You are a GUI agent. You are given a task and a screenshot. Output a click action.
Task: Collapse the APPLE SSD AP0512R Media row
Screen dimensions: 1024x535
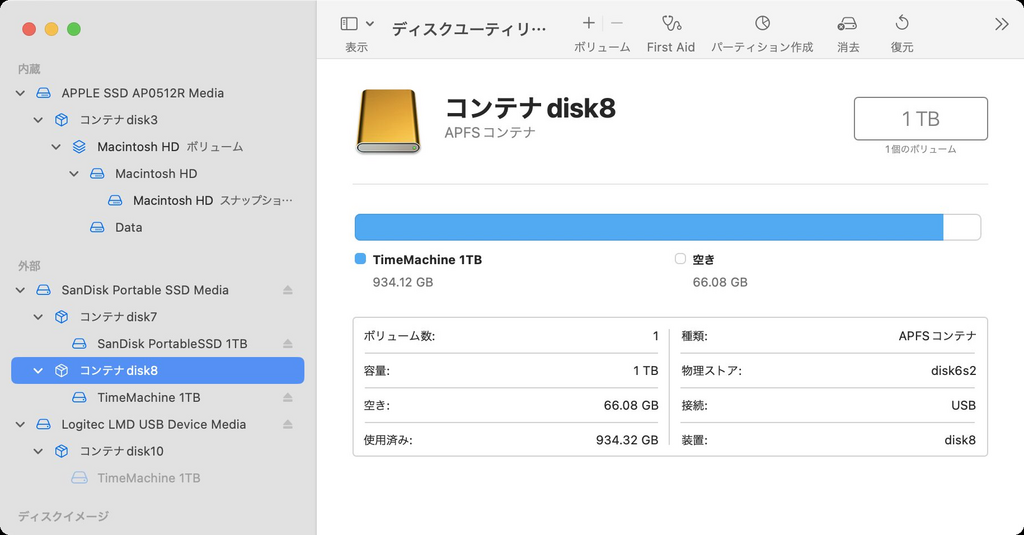(20, 93)
